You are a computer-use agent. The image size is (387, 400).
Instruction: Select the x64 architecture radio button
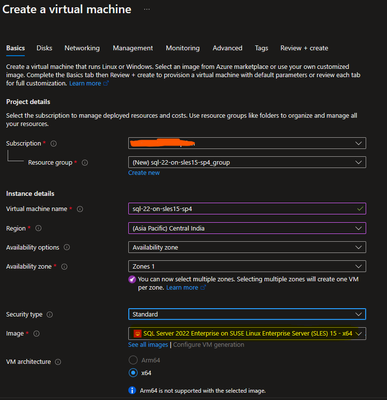click(x=133, y=373)
